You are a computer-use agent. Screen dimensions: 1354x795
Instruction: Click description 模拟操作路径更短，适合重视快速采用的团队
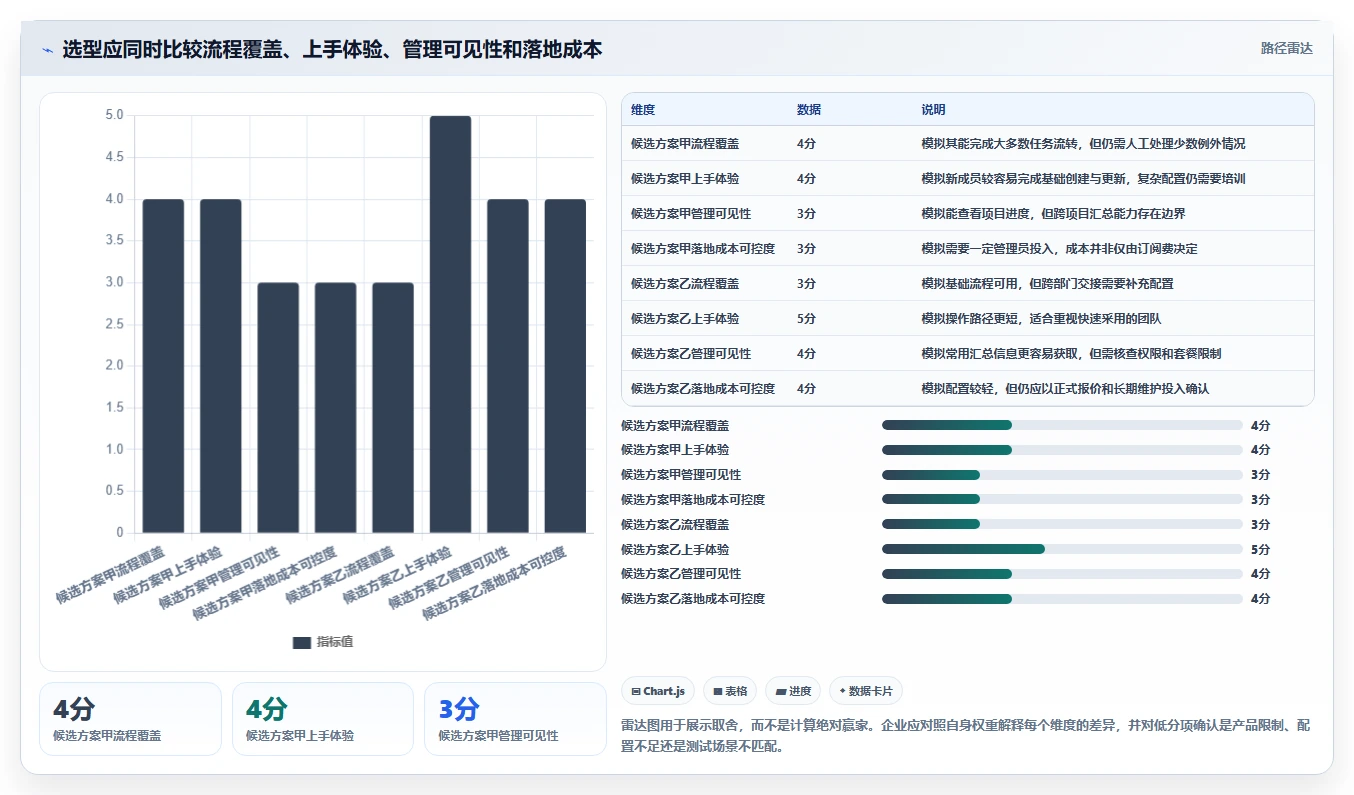click(1041, 319)
